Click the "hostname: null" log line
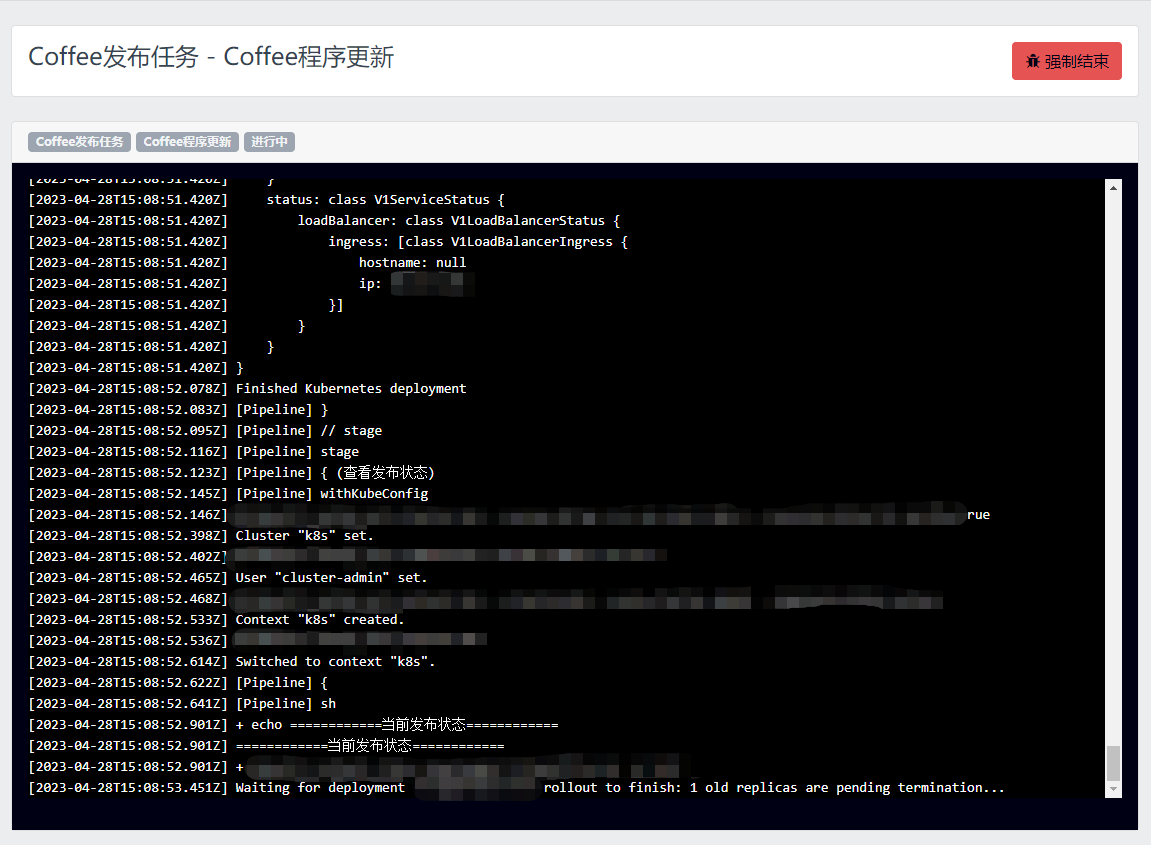The image size is (1152, 845). point(412,262)
